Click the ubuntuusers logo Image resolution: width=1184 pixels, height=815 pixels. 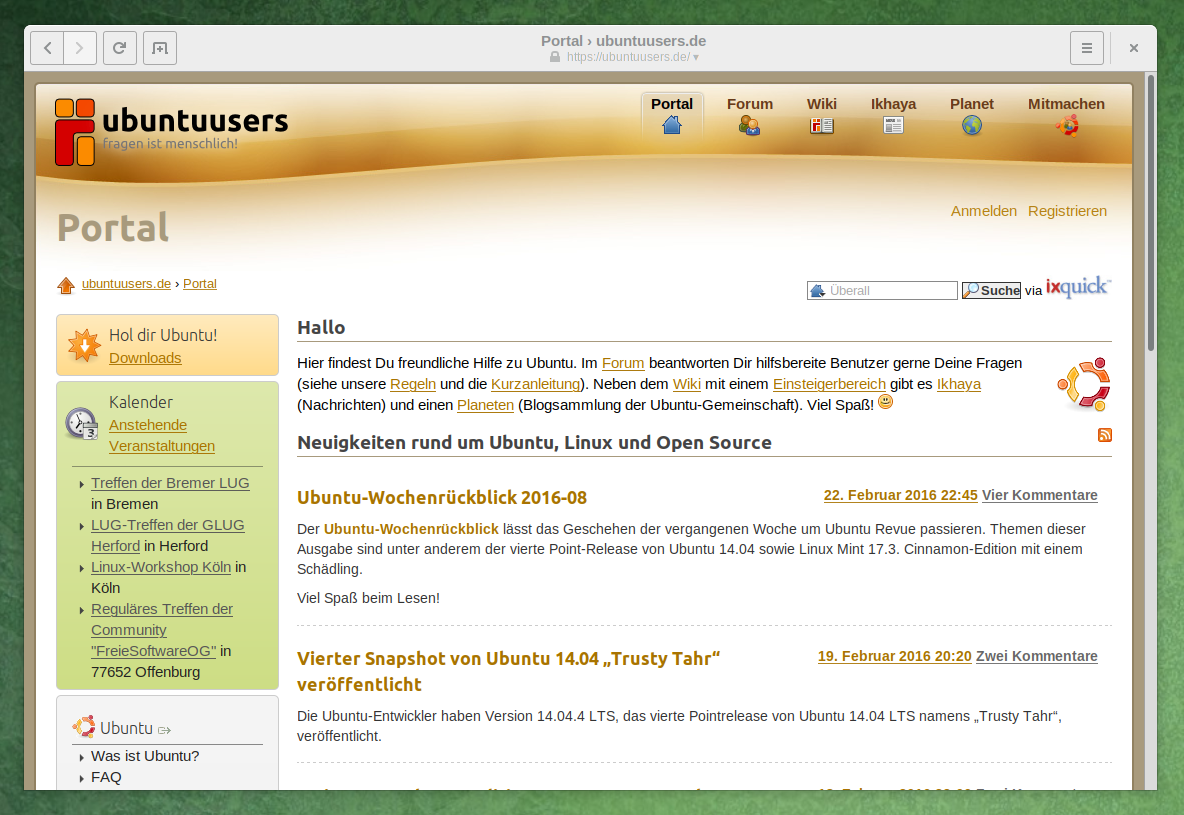pyautogui.click(x=171, y=131)
